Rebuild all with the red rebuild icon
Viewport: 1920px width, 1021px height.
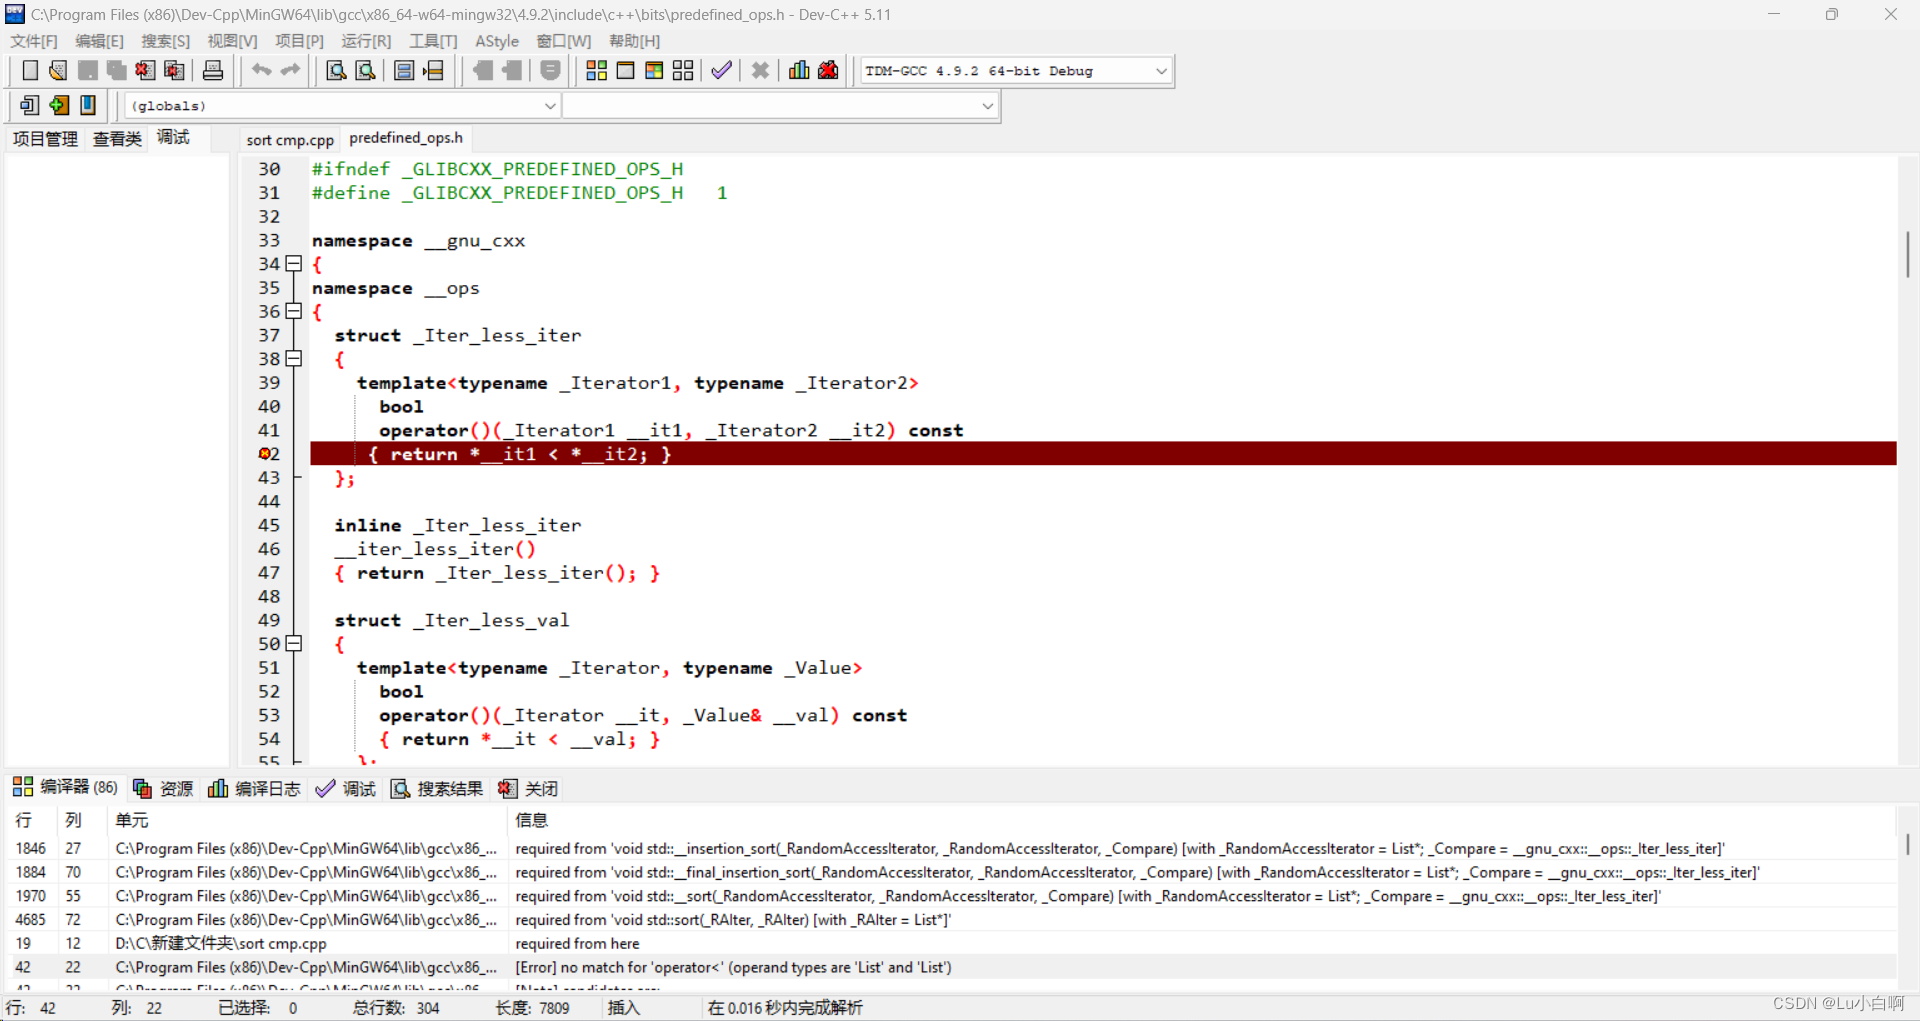coord(828,70)
